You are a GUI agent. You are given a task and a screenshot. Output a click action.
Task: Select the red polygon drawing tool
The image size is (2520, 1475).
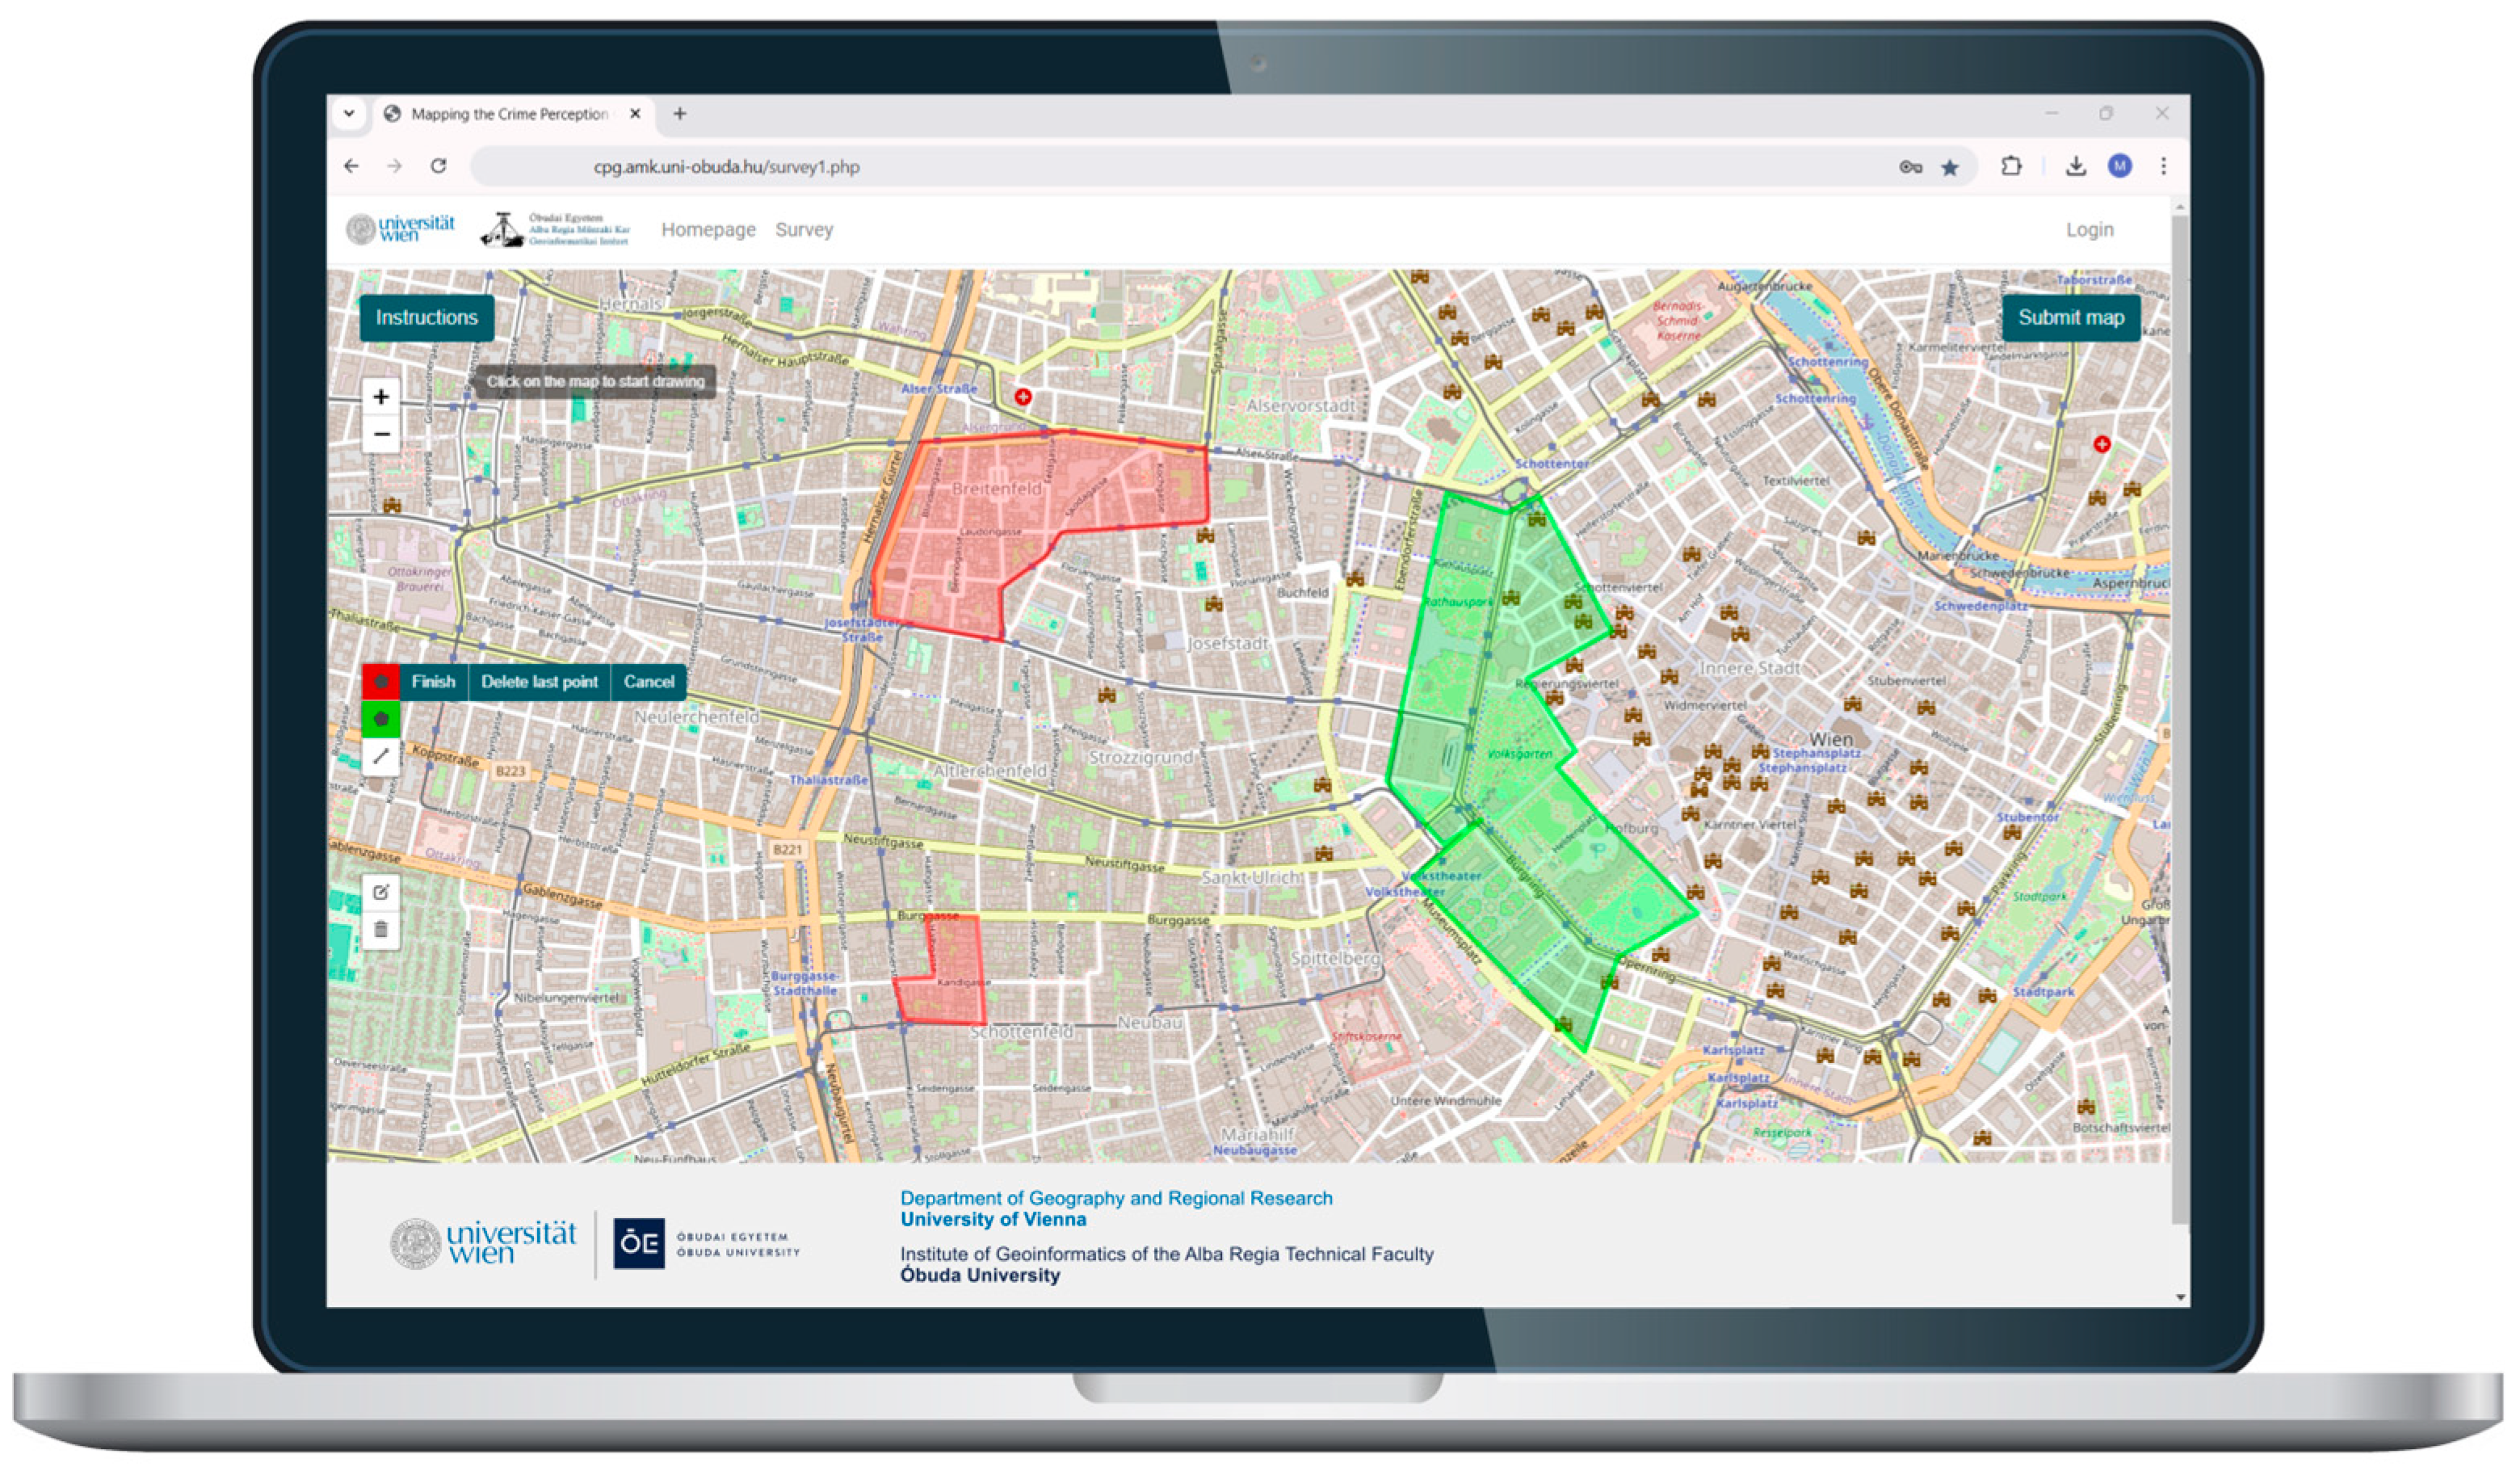380,682
